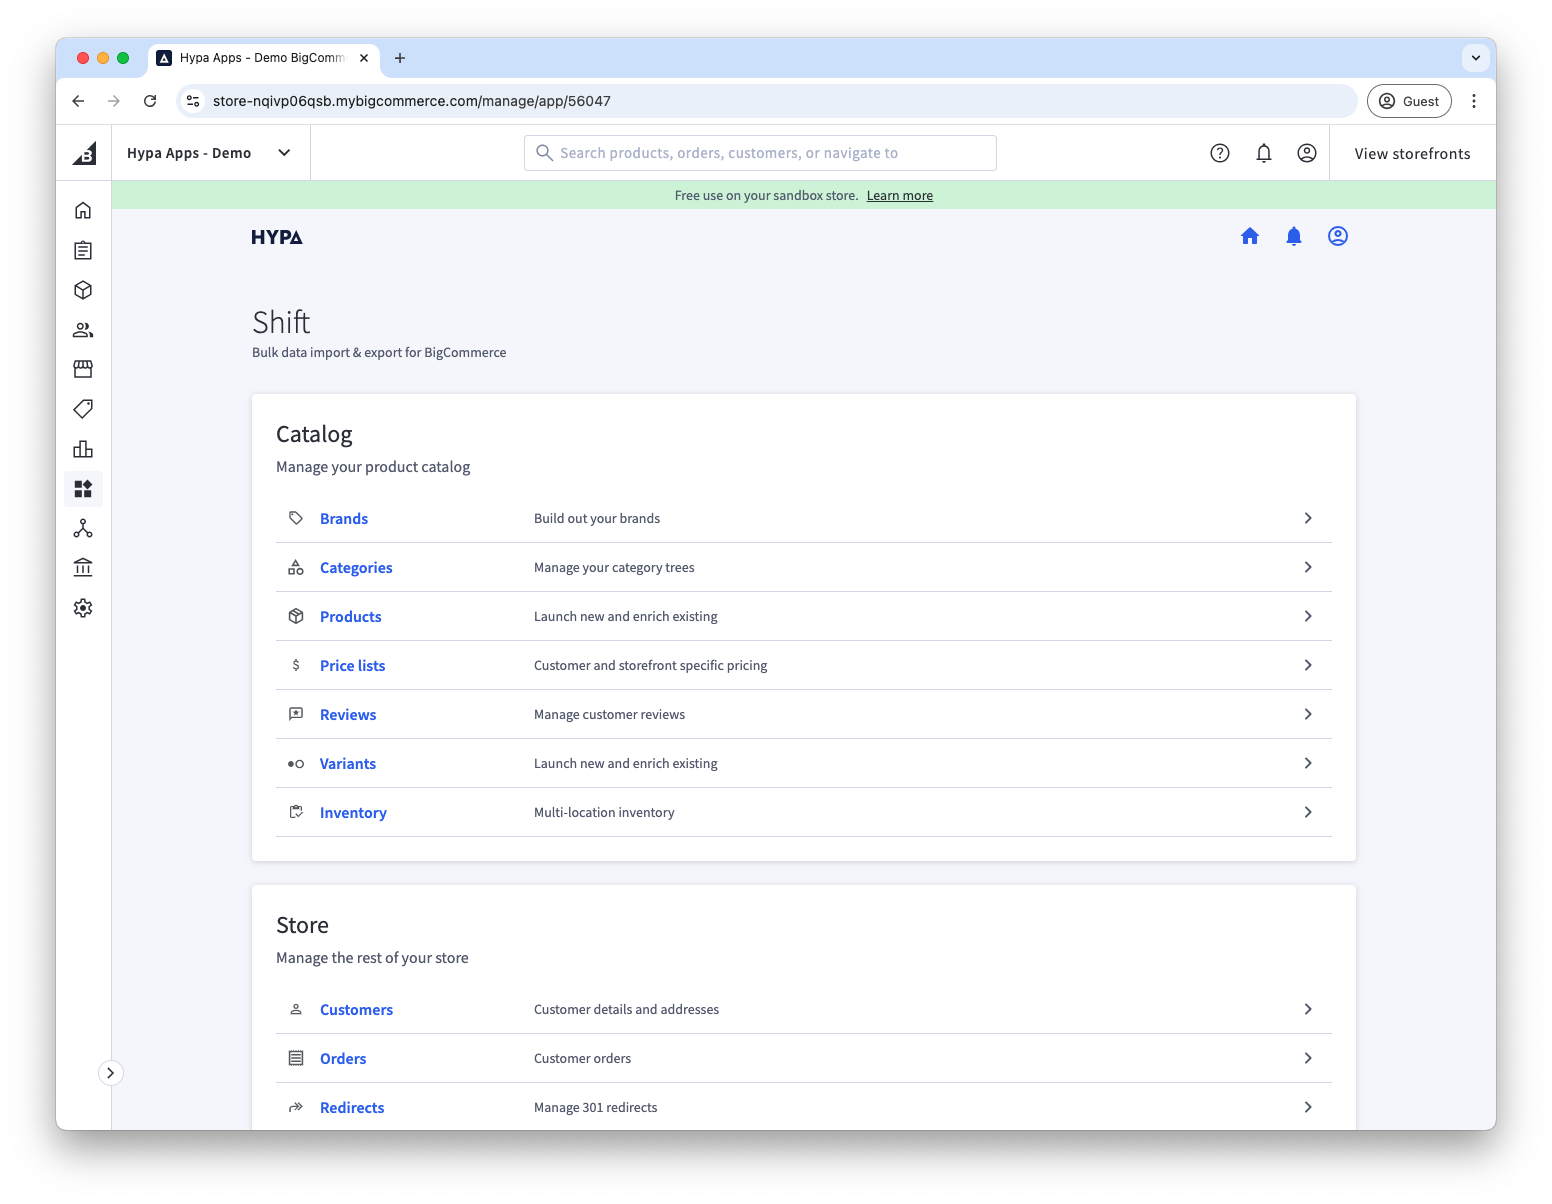
Task: Click the Hypa home icon
Action: coord(1250,236)
